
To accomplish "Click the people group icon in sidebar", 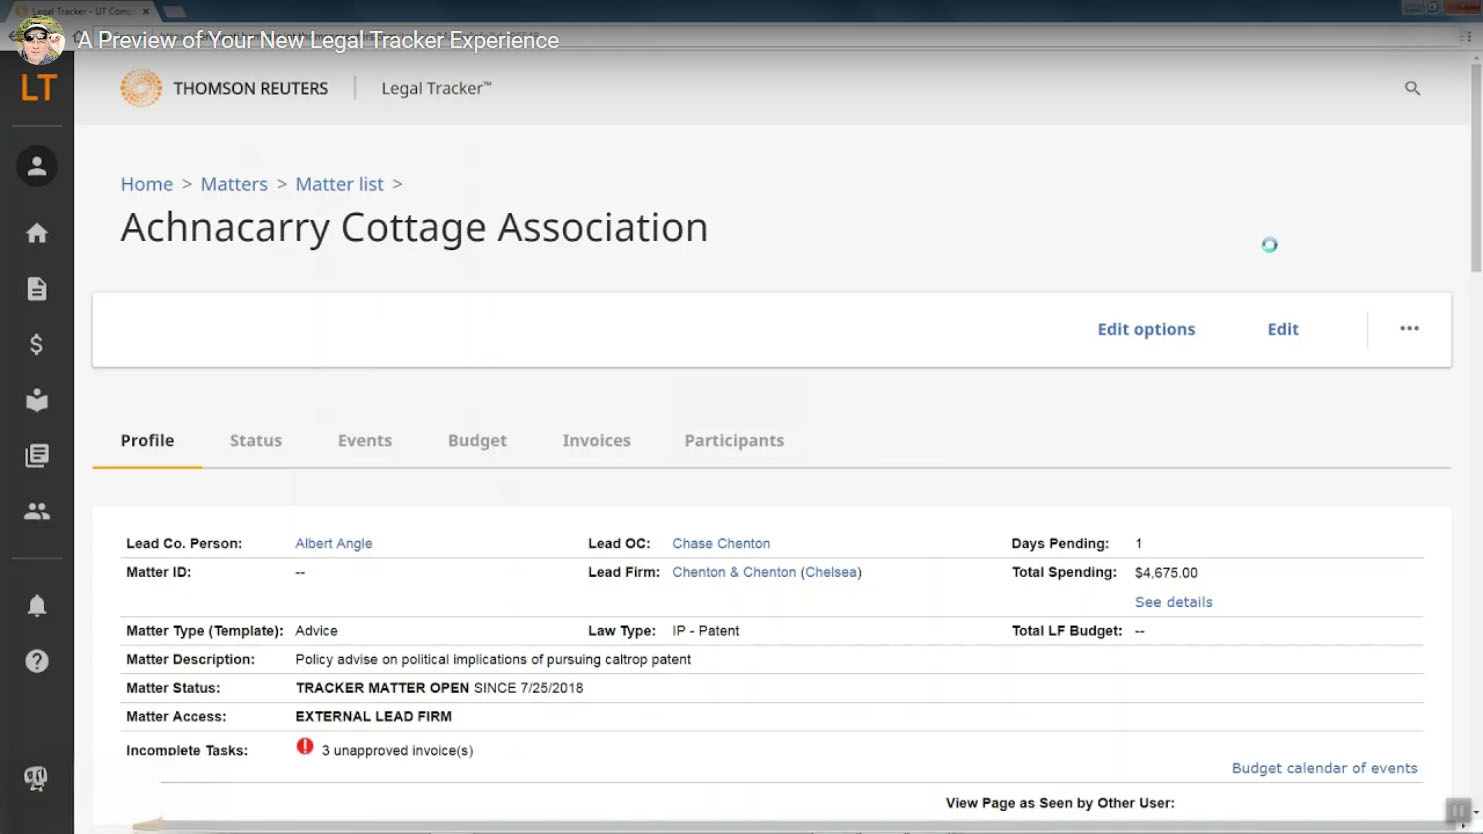I will 37,511.
